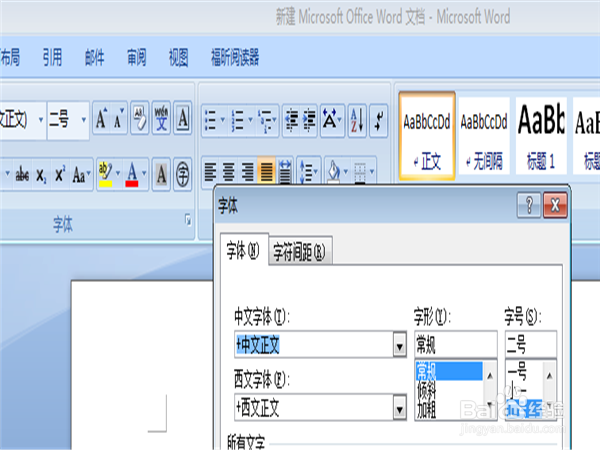Select 加粗 in the 字形 list
Viewport: 600px width, 450px height.
click(x=449, y=410)
